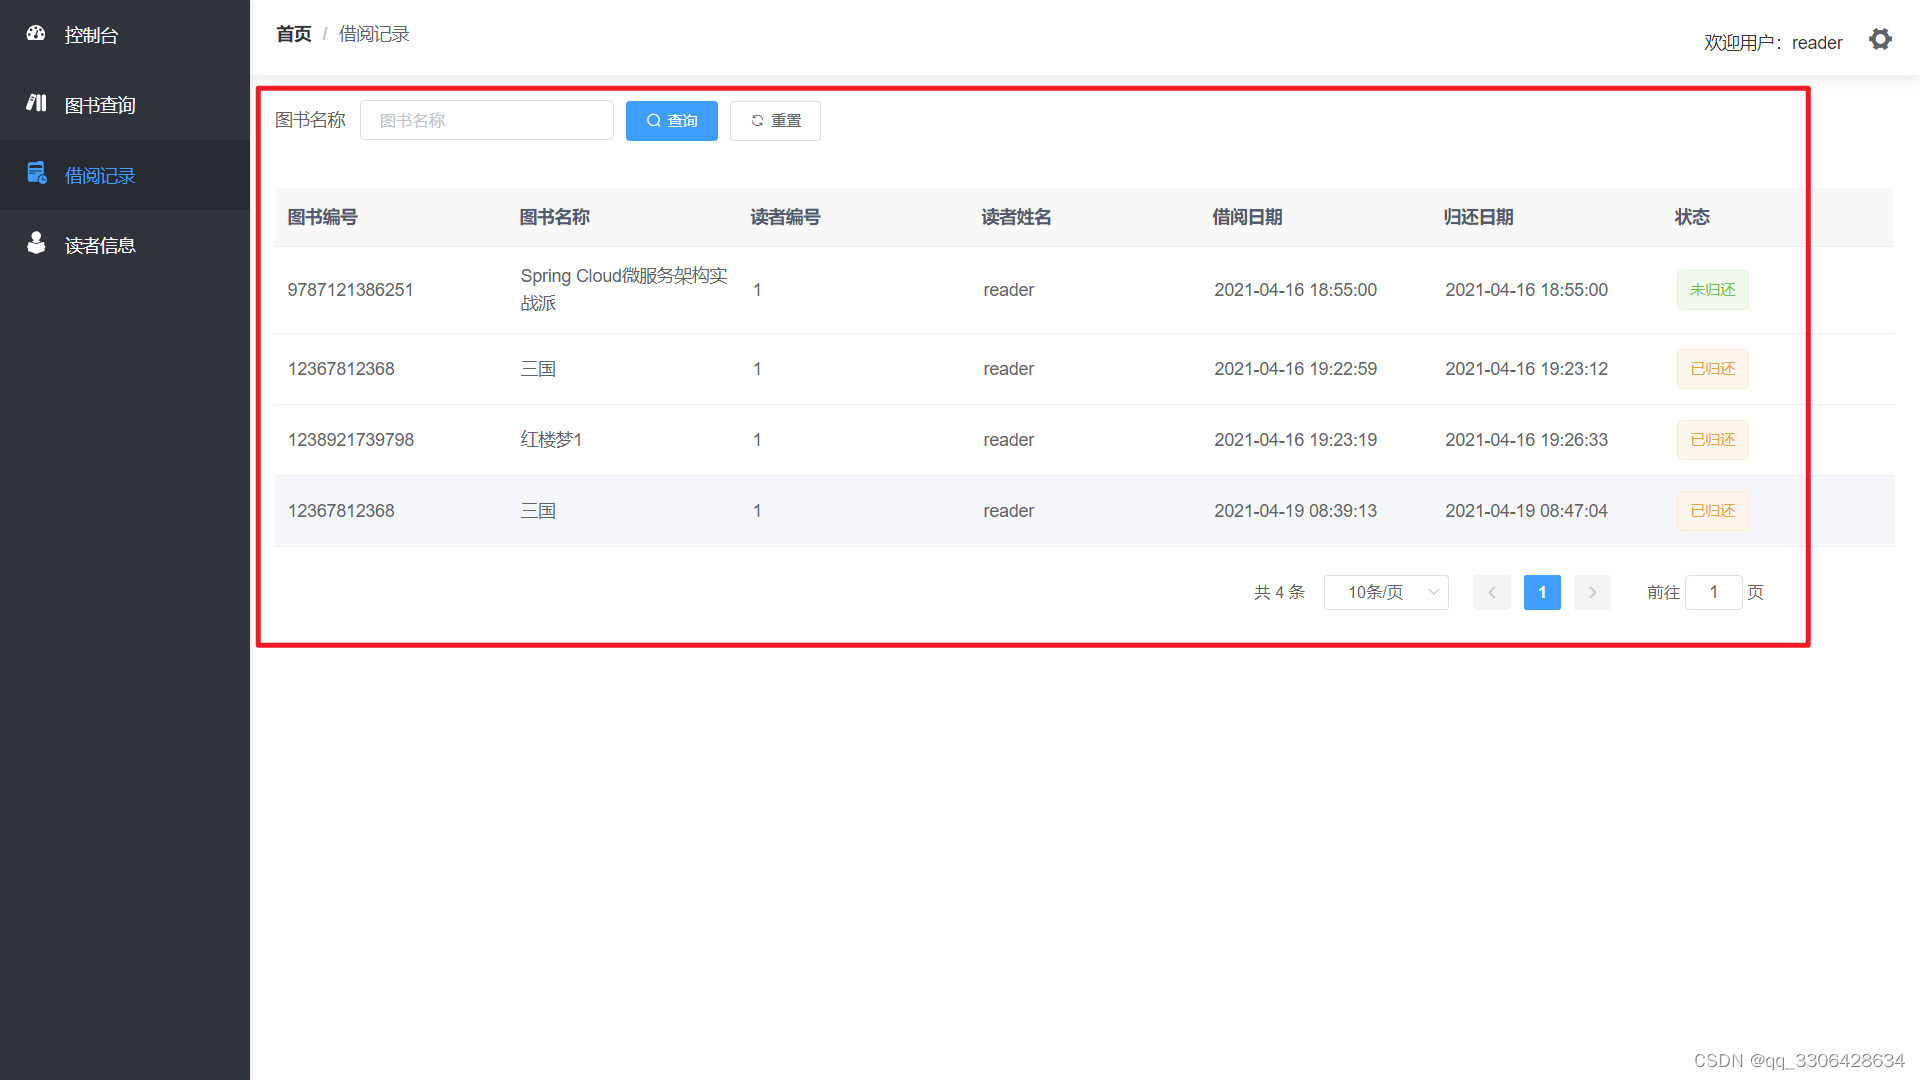Open the 图书查询 menu item

coord(125,105)
